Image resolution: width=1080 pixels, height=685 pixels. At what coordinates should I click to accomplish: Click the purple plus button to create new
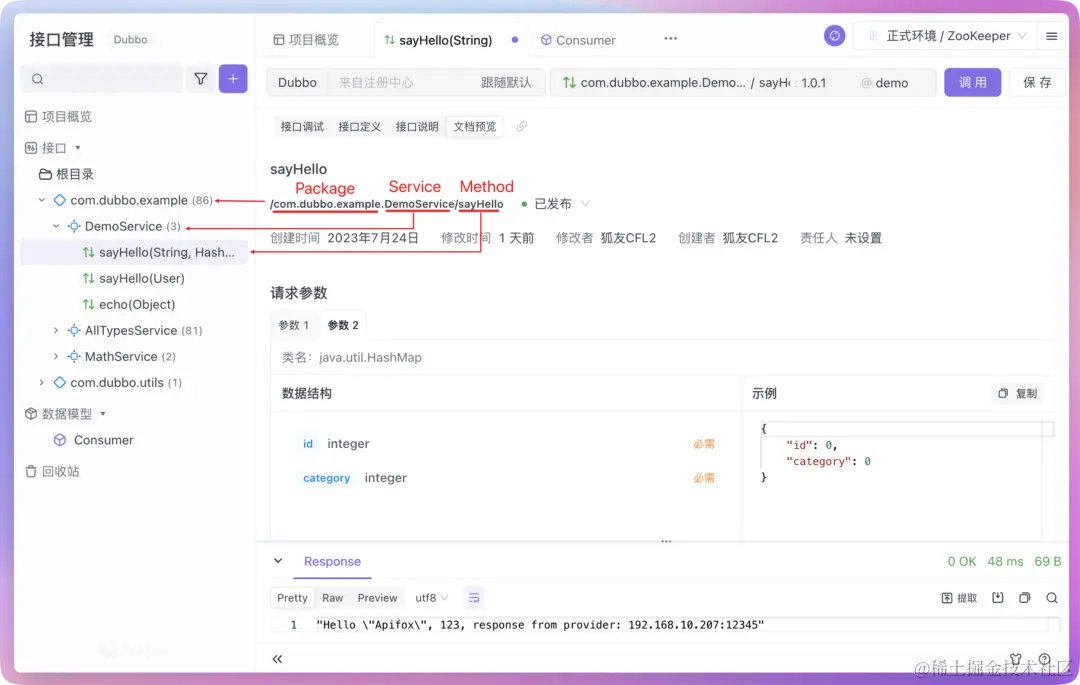click(x=232, y=77)
